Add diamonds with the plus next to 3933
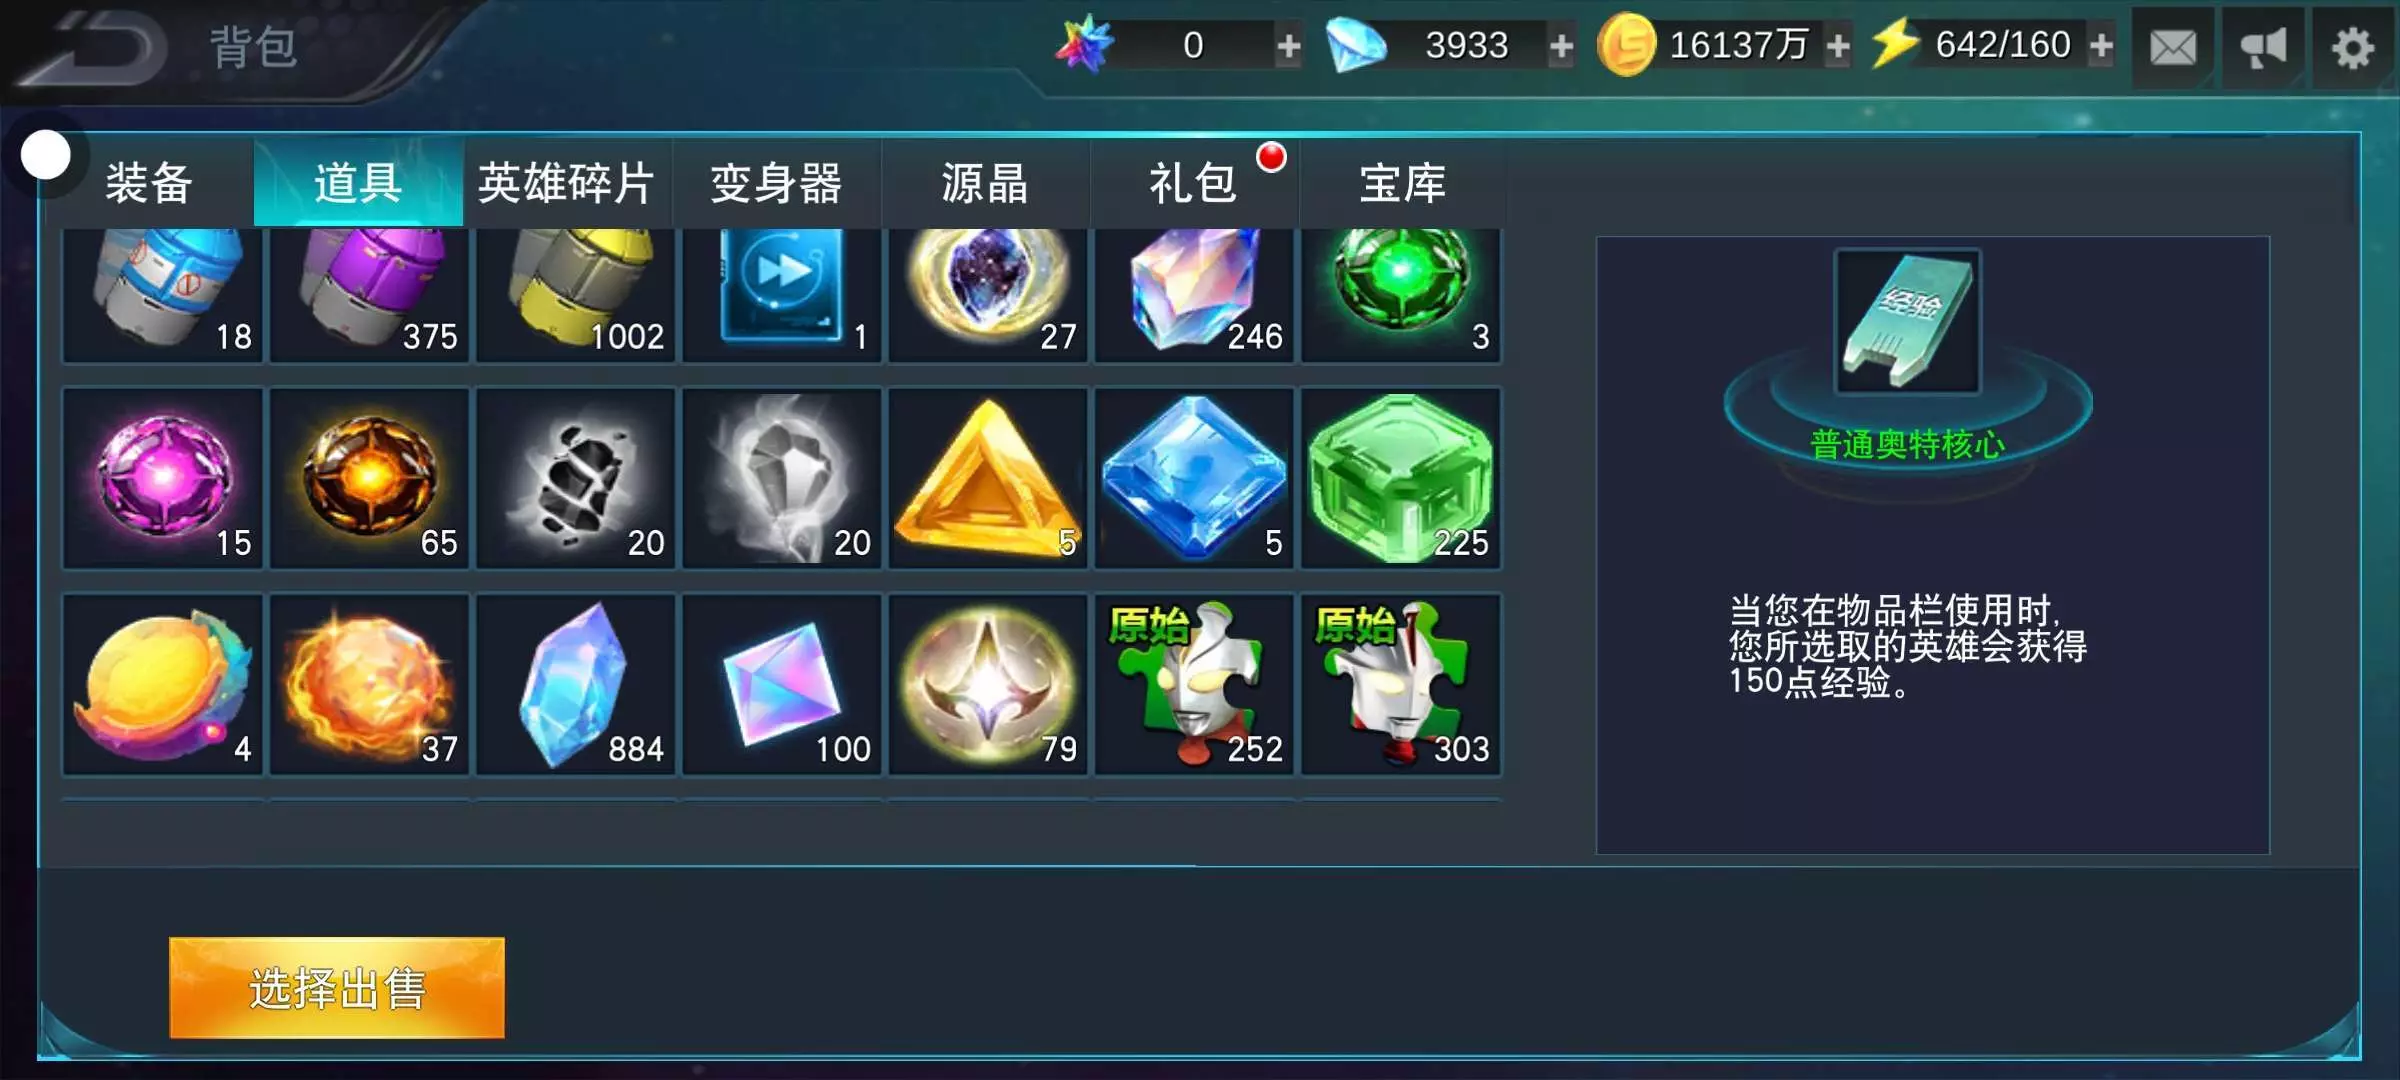 coord(1561,45)
